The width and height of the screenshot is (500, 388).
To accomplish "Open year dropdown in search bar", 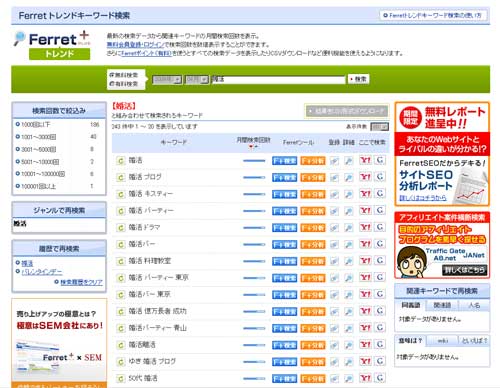I will click(x=167, y=79).
